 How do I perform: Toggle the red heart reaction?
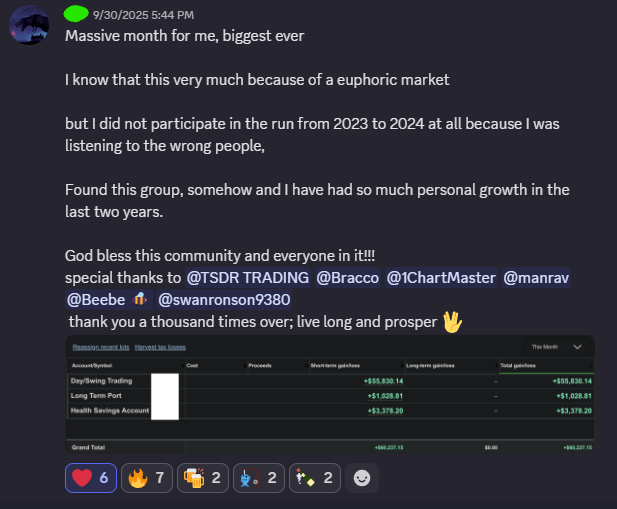click(x=91, y=478)
